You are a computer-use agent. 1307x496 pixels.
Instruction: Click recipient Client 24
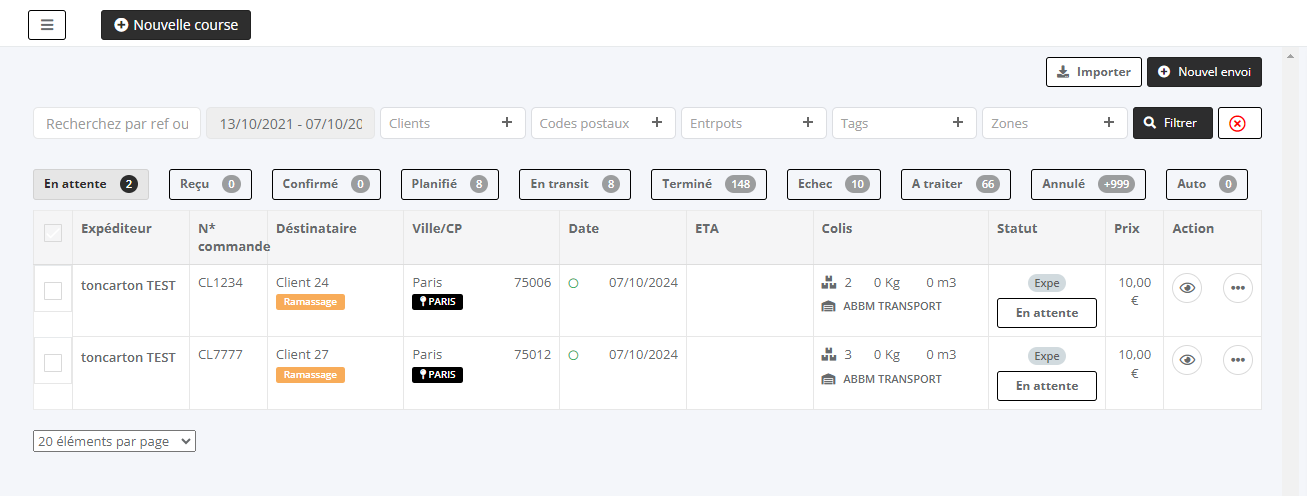tap(302, 283)
